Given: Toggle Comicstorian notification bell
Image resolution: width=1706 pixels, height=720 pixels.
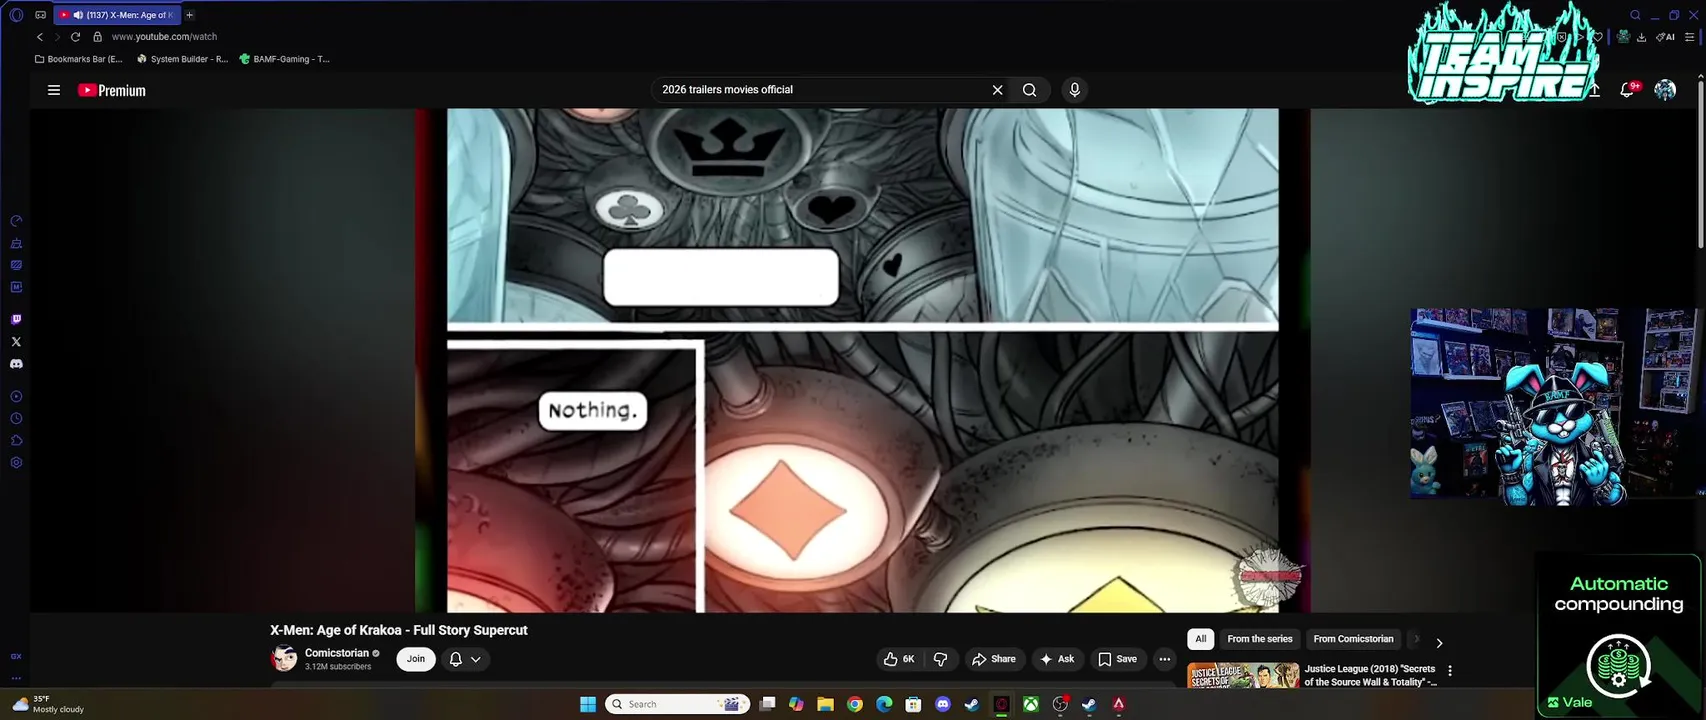Looking at the screenshot, I should point(465,659).
